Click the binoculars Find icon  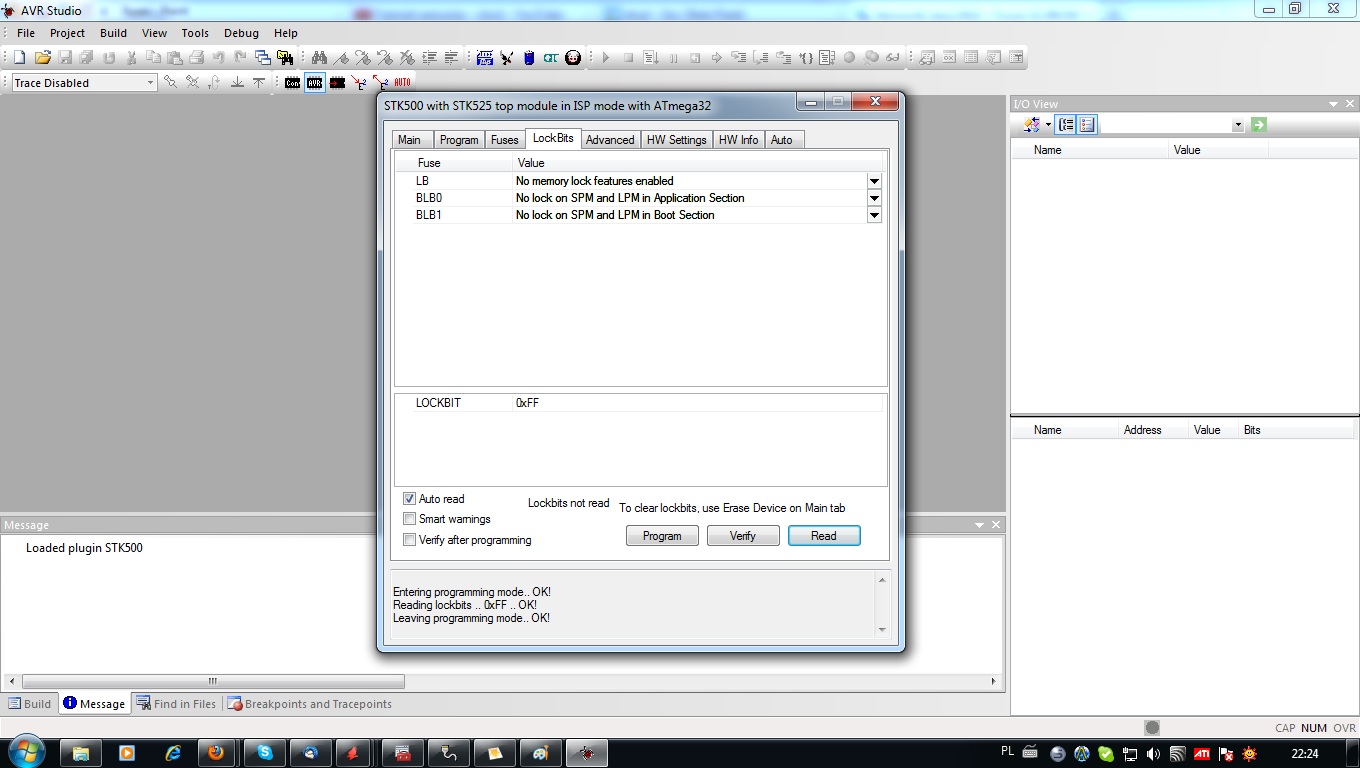(x=319, y=58)
